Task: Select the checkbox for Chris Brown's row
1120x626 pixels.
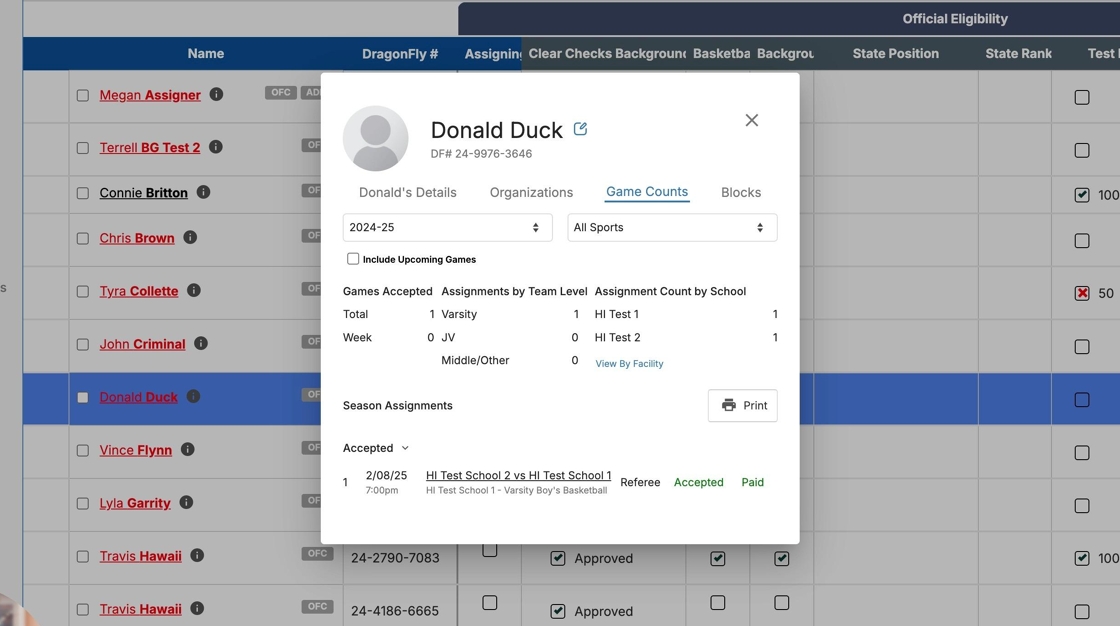Action: coord(83,239)
